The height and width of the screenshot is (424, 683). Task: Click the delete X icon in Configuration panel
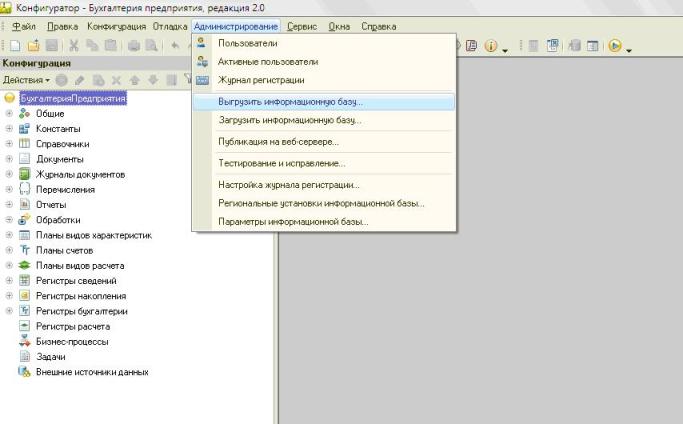[116, 80]
